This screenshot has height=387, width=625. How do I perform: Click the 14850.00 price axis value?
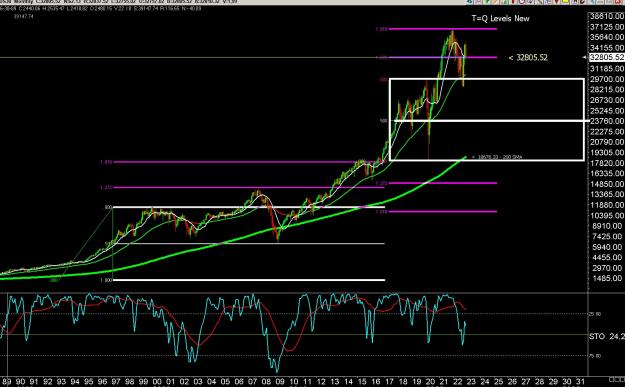(607, 184)
